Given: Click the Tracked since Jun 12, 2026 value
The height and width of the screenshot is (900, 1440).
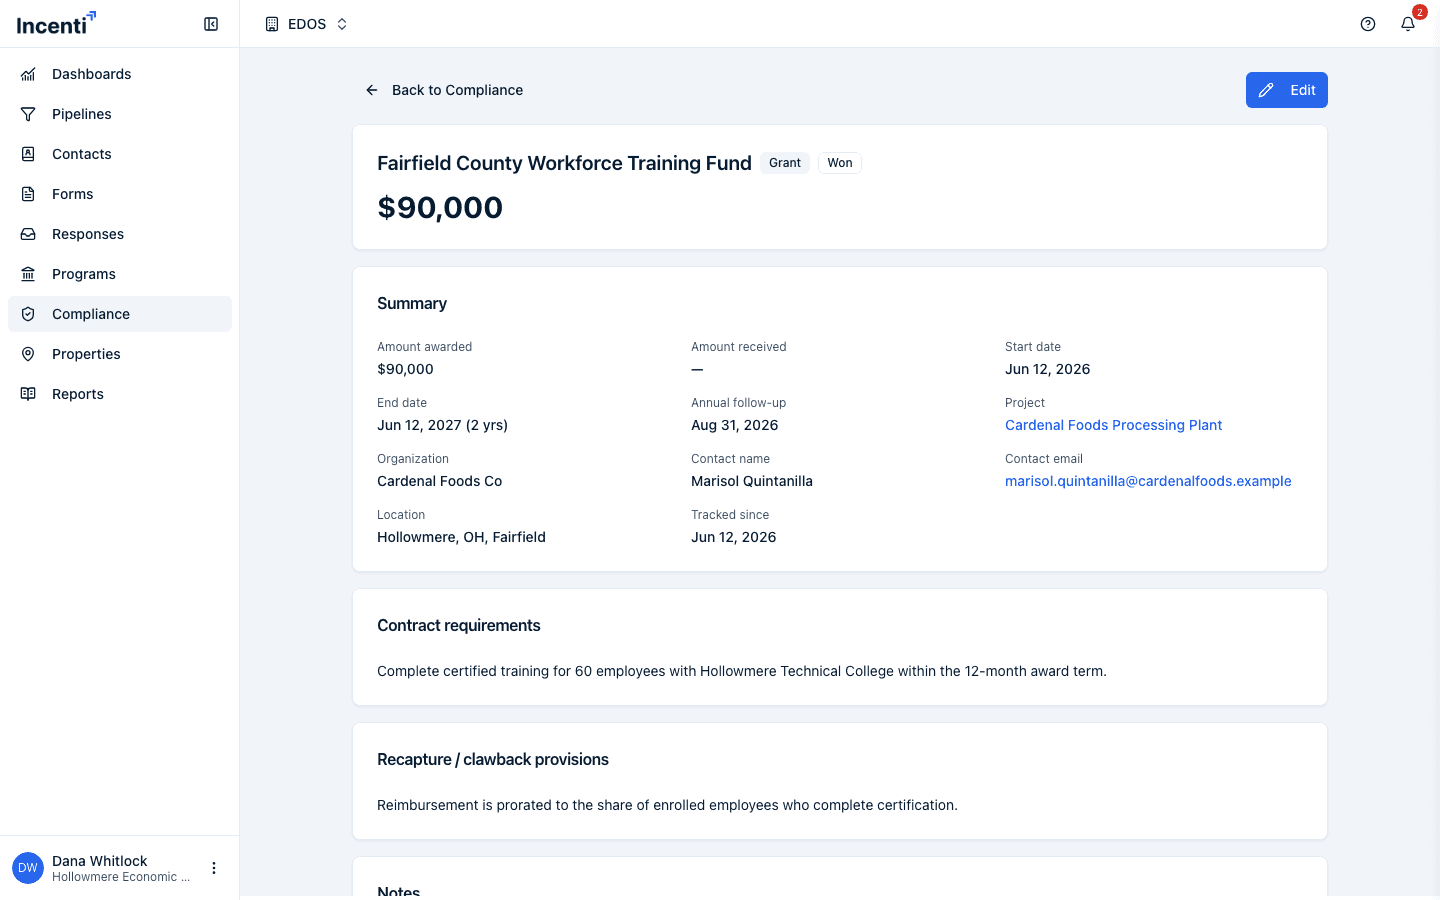Looking at the screenshot, I should point(733,537).
